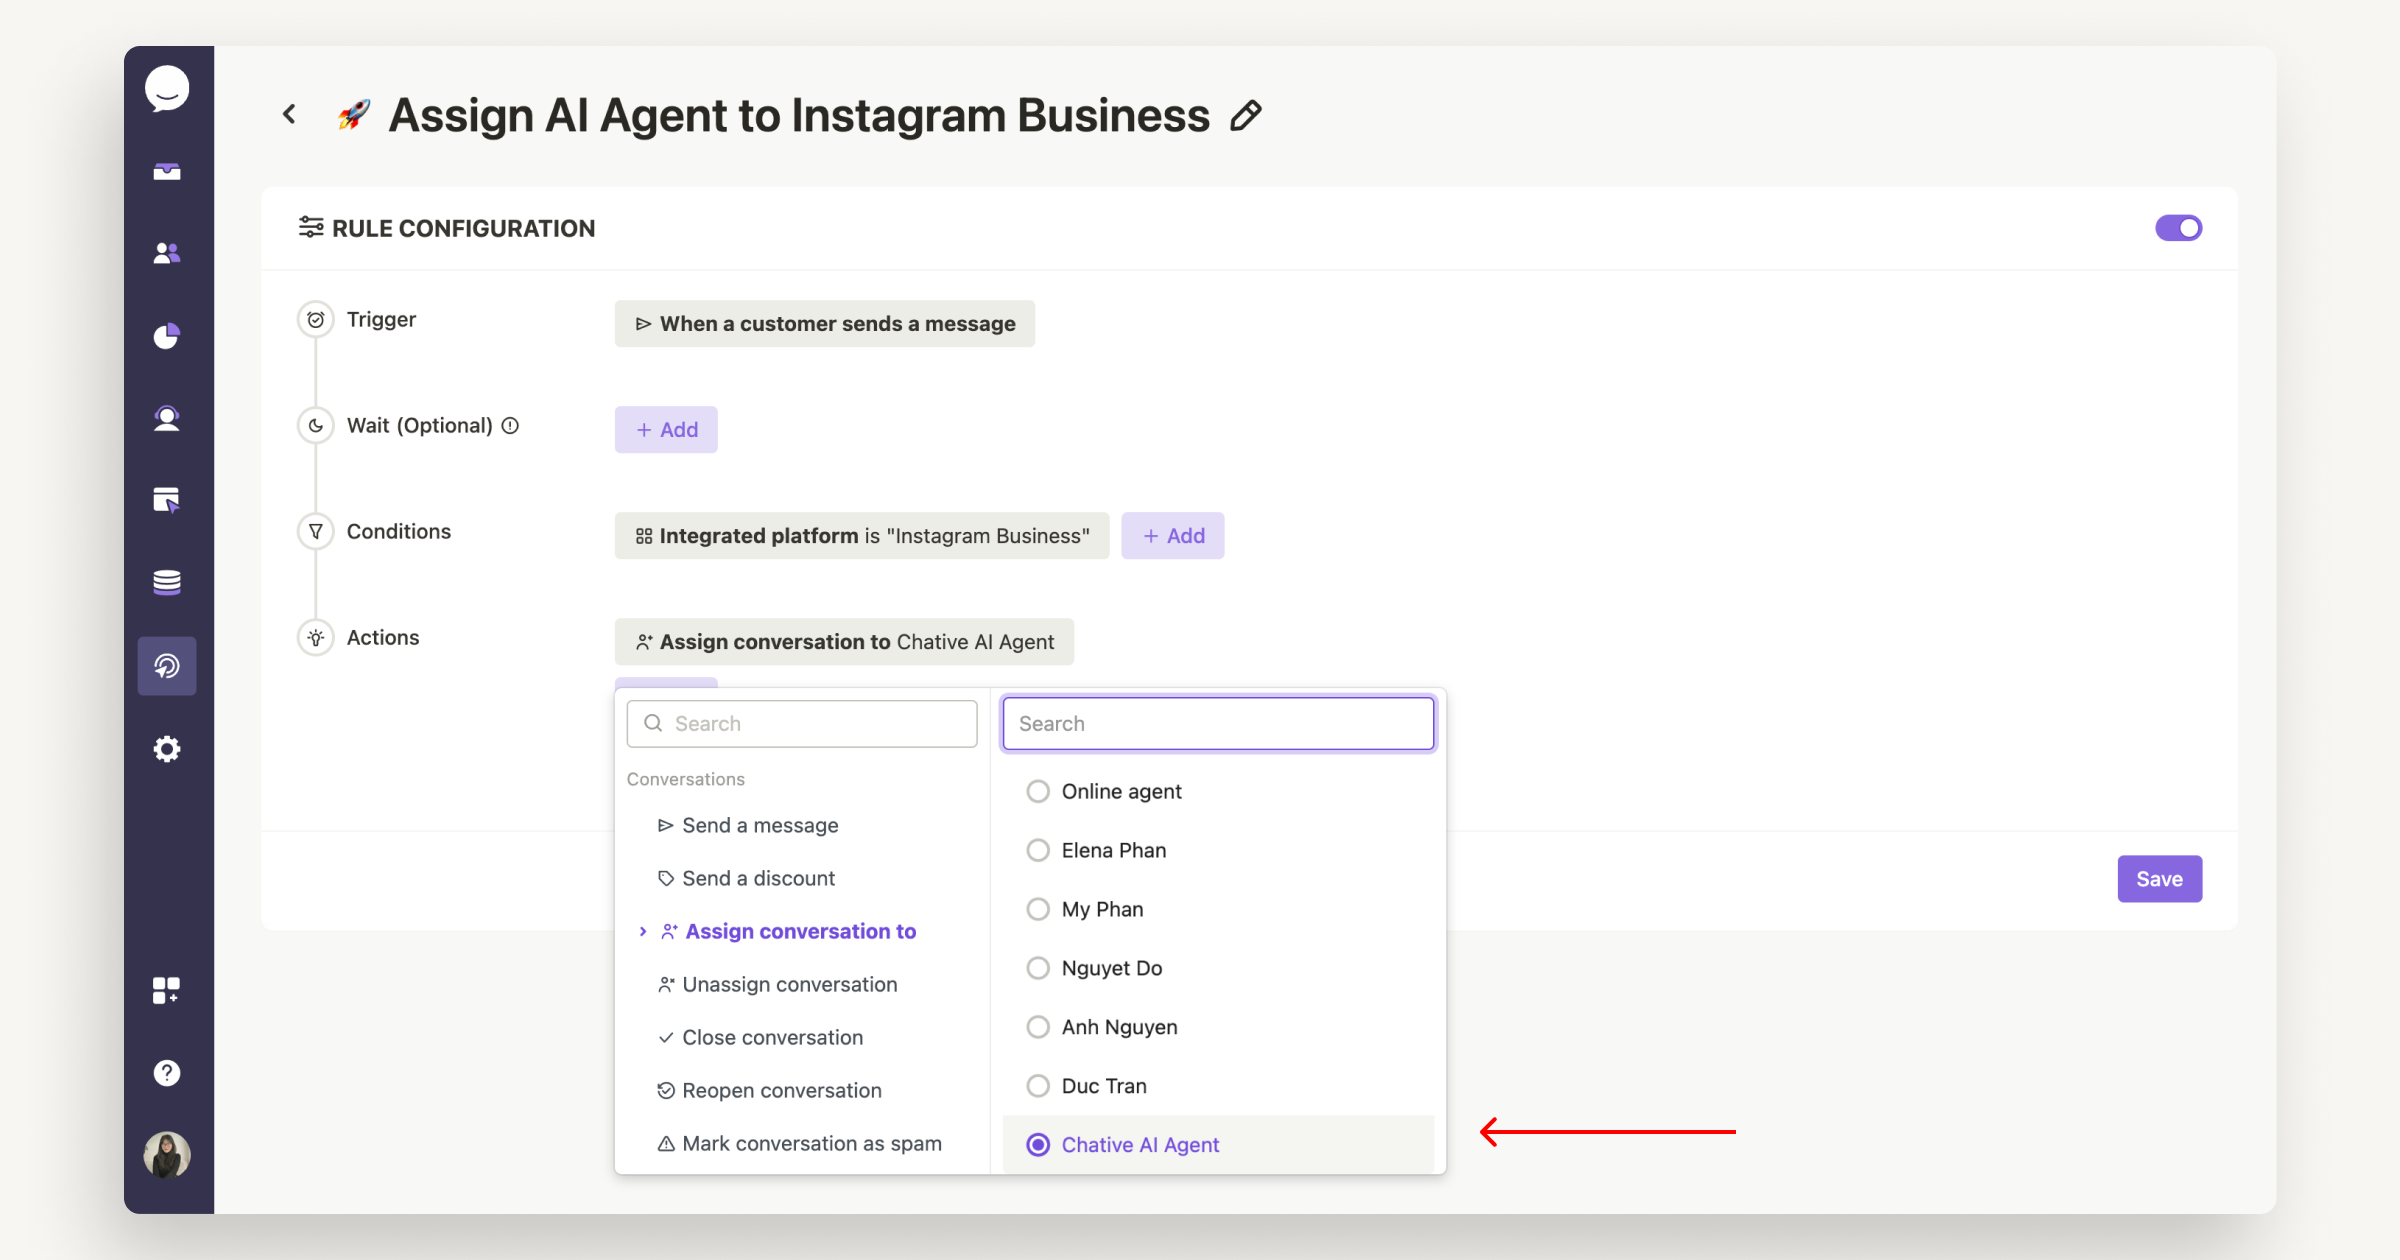2400x1260 pixels.
Task: Go back with the left chevron arrow
Action: pyautogui.click(x=289, y=114)
